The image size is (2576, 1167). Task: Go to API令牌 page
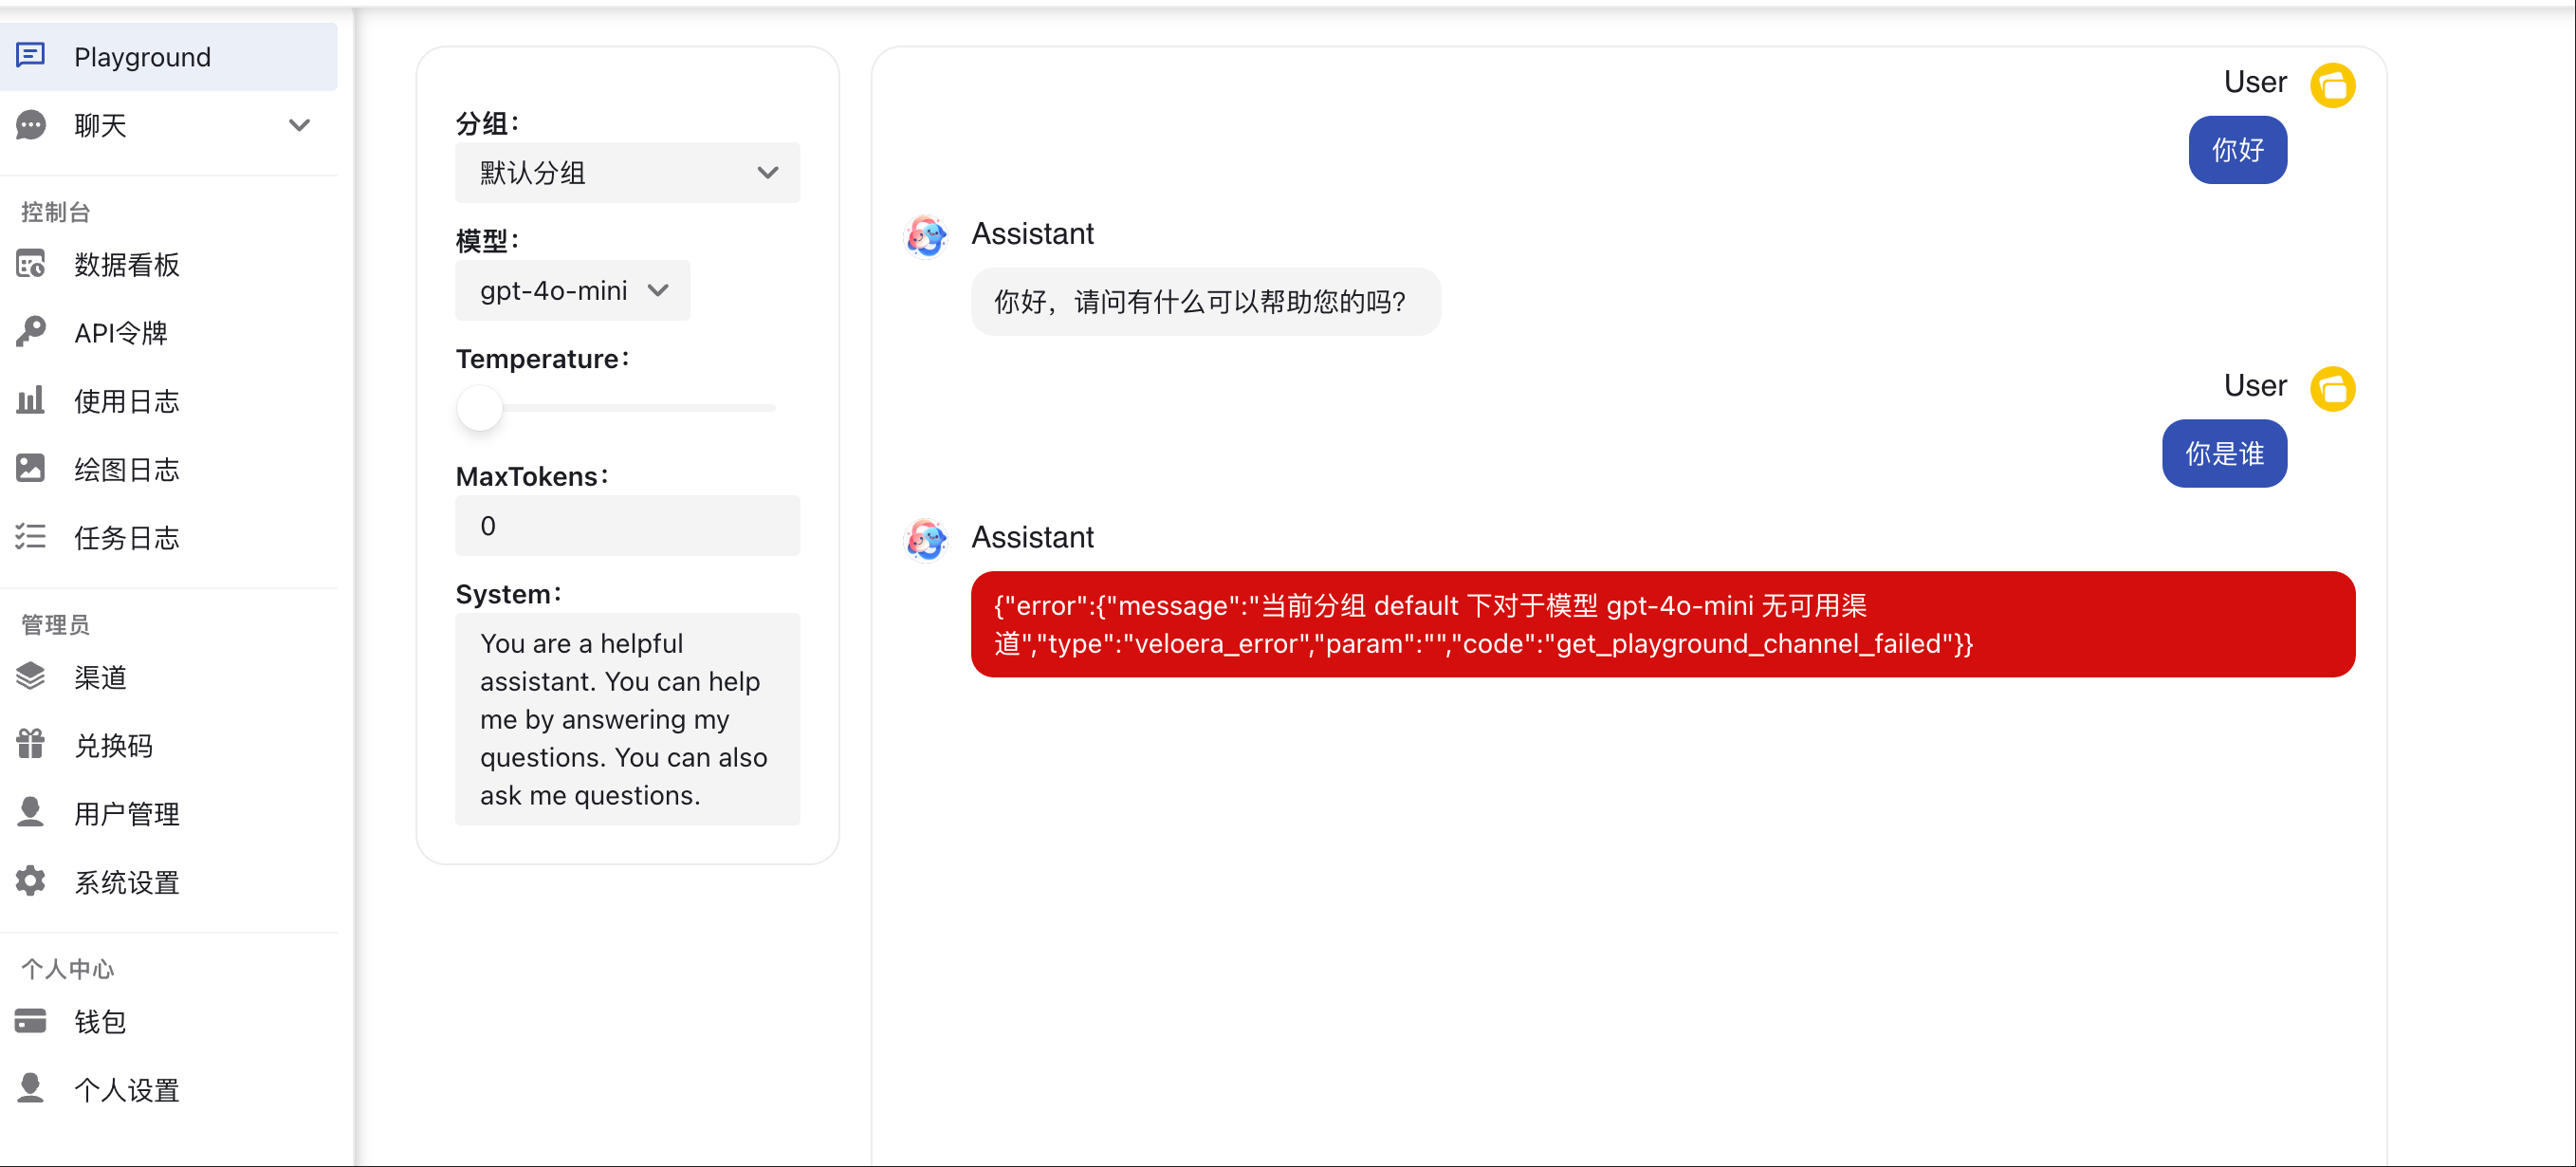click(x=169, y=333)
